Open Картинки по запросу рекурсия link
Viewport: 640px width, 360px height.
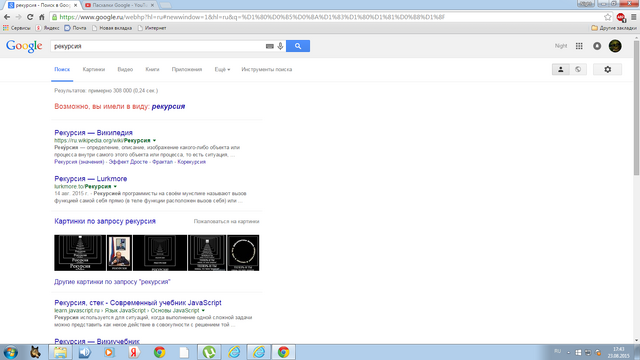(105, 221)
